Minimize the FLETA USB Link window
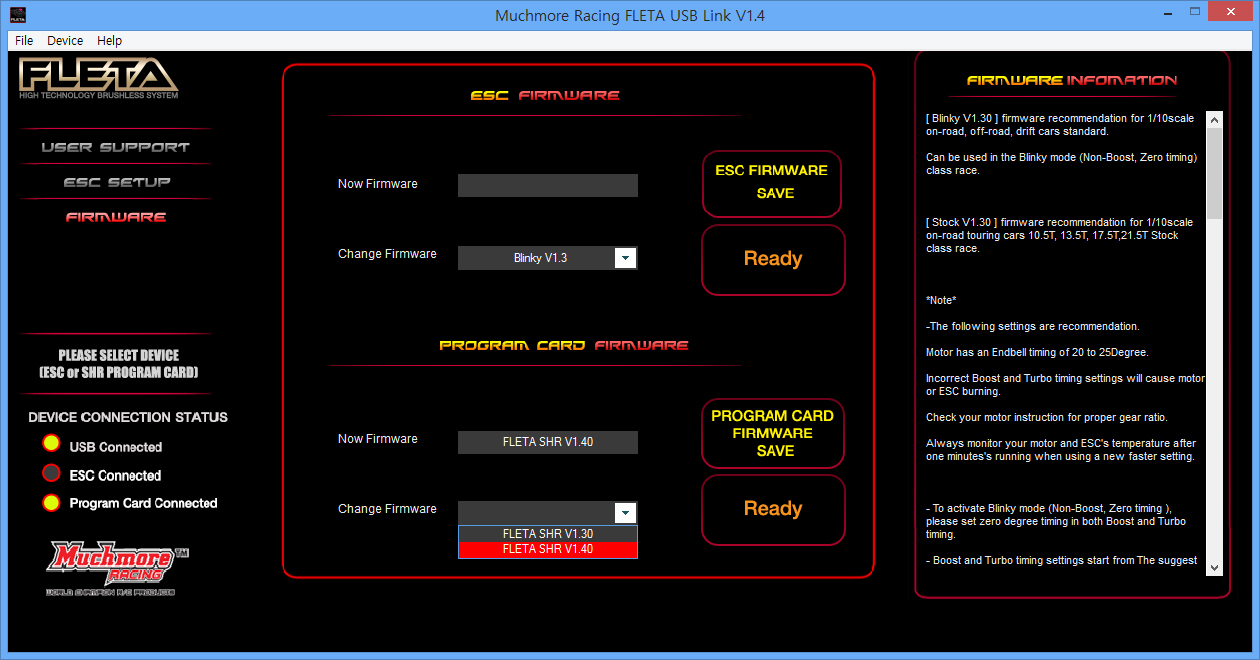 [1167, 12]
